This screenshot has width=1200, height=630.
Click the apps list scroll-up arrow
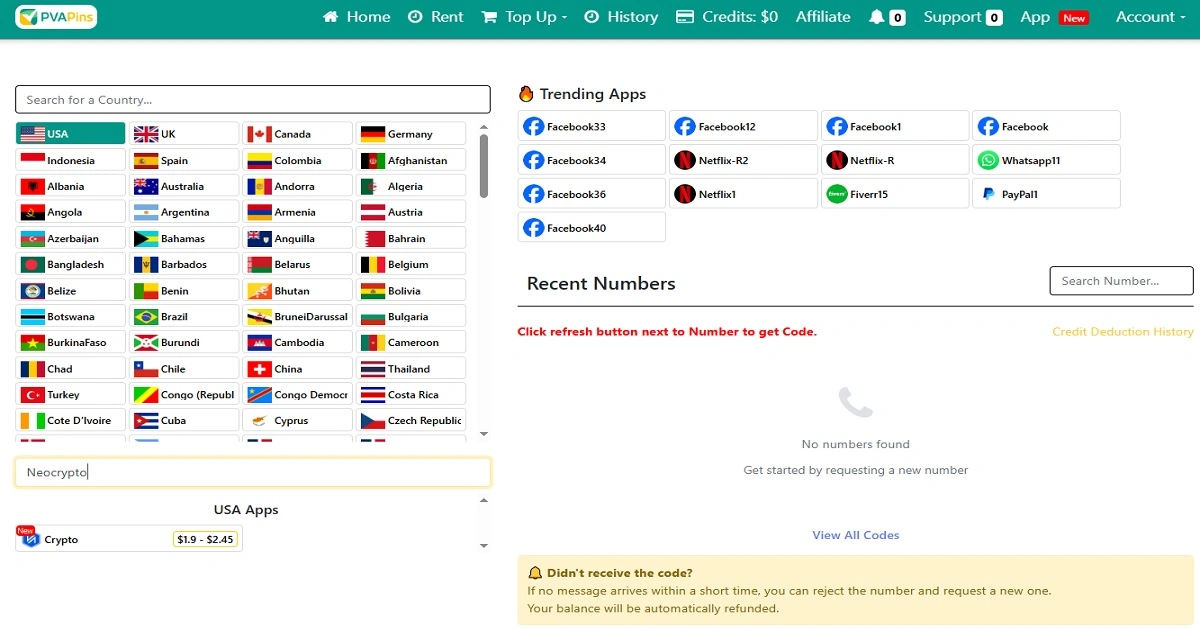pyautogui.click(x=484, y=500)
